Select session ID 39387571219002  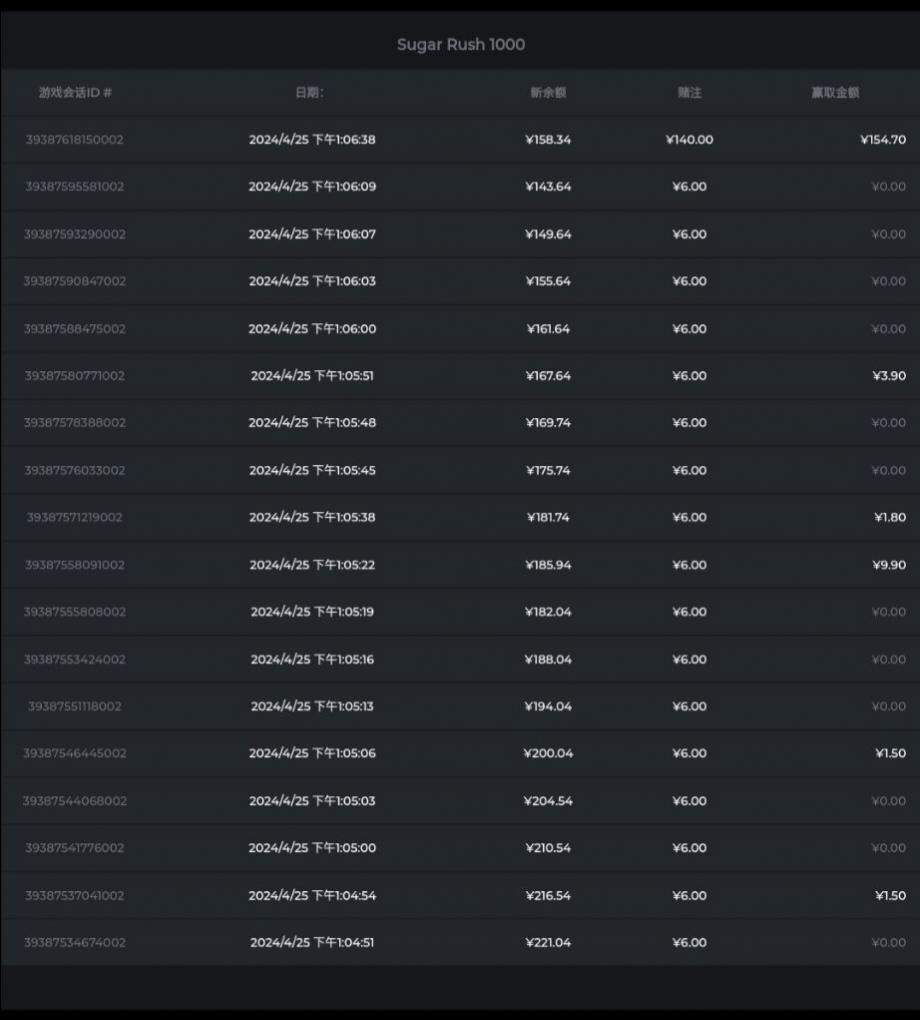tap(75, 517)
